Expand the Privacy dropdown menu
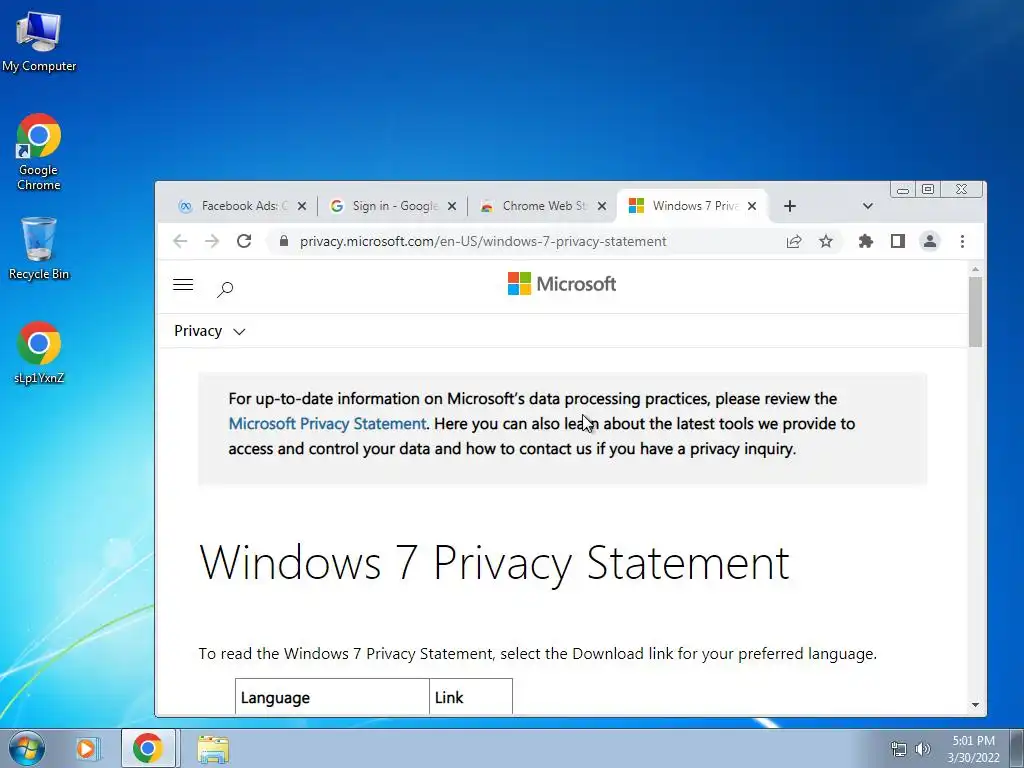Screen dimensions: 1024x768 tap(210, 331)
